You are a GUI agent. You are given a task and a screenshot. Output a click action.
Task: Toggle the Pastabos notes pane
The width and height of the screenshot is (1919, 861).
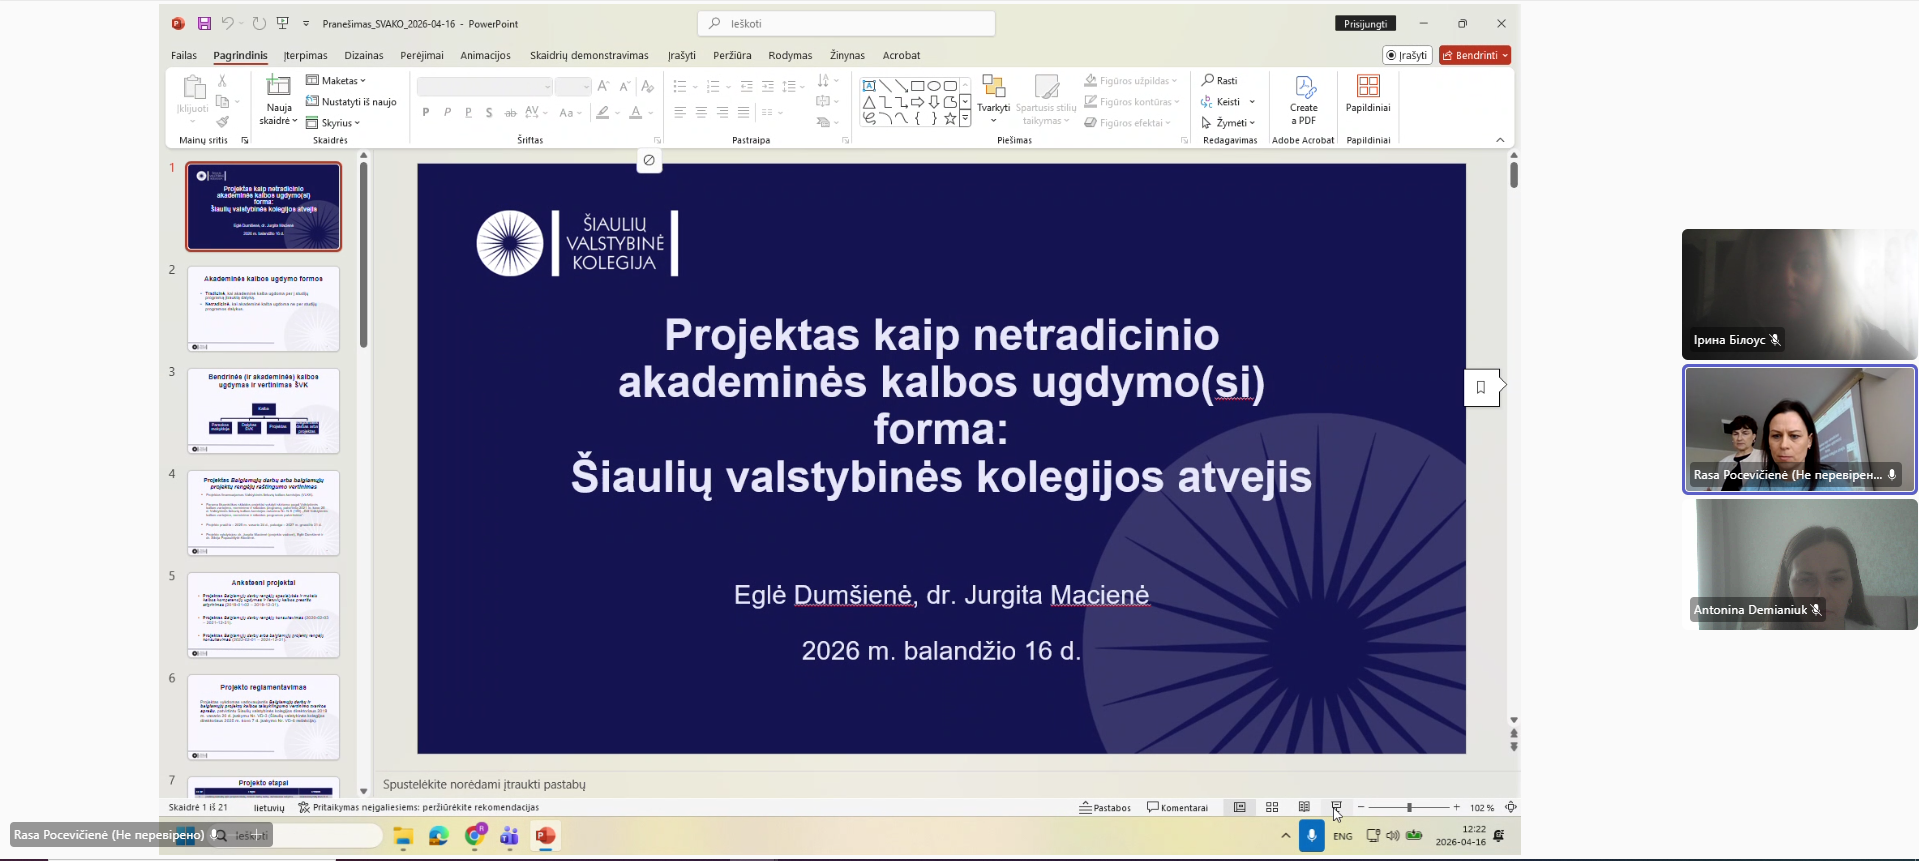click(x=1105, y=807)
